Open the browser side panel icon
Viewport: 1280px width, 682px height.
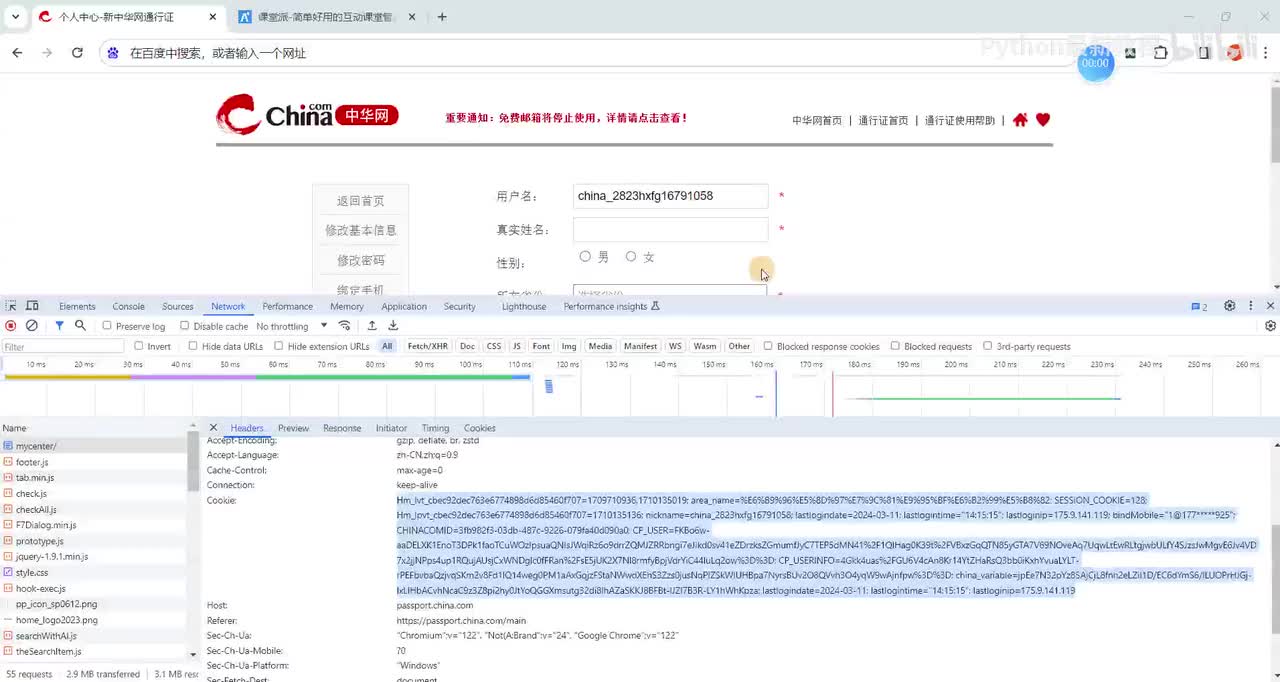1204,53
